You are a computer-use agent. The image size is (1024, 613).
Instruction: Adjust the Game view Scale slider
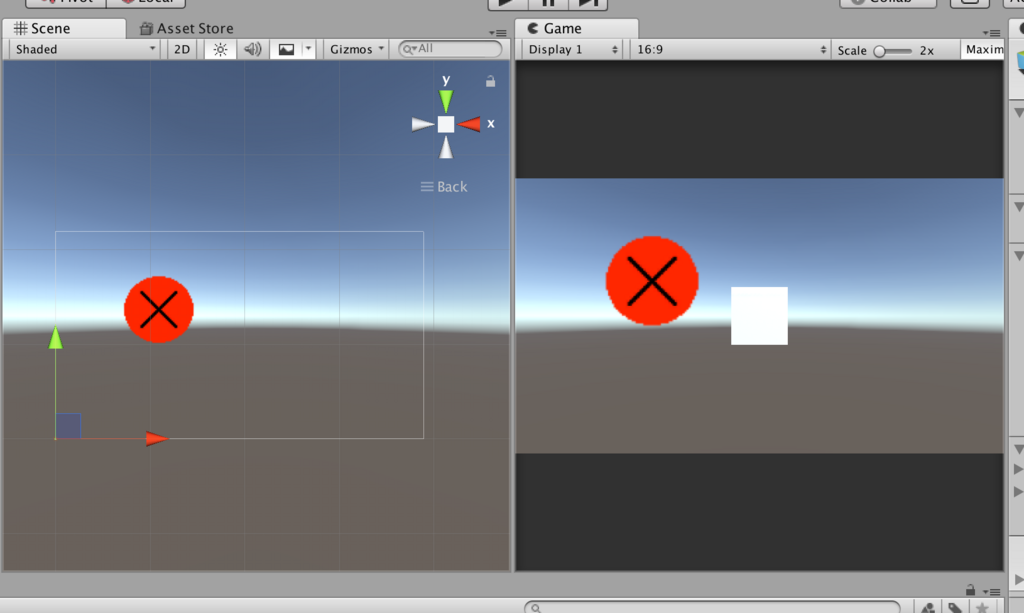tap(893, 51)
